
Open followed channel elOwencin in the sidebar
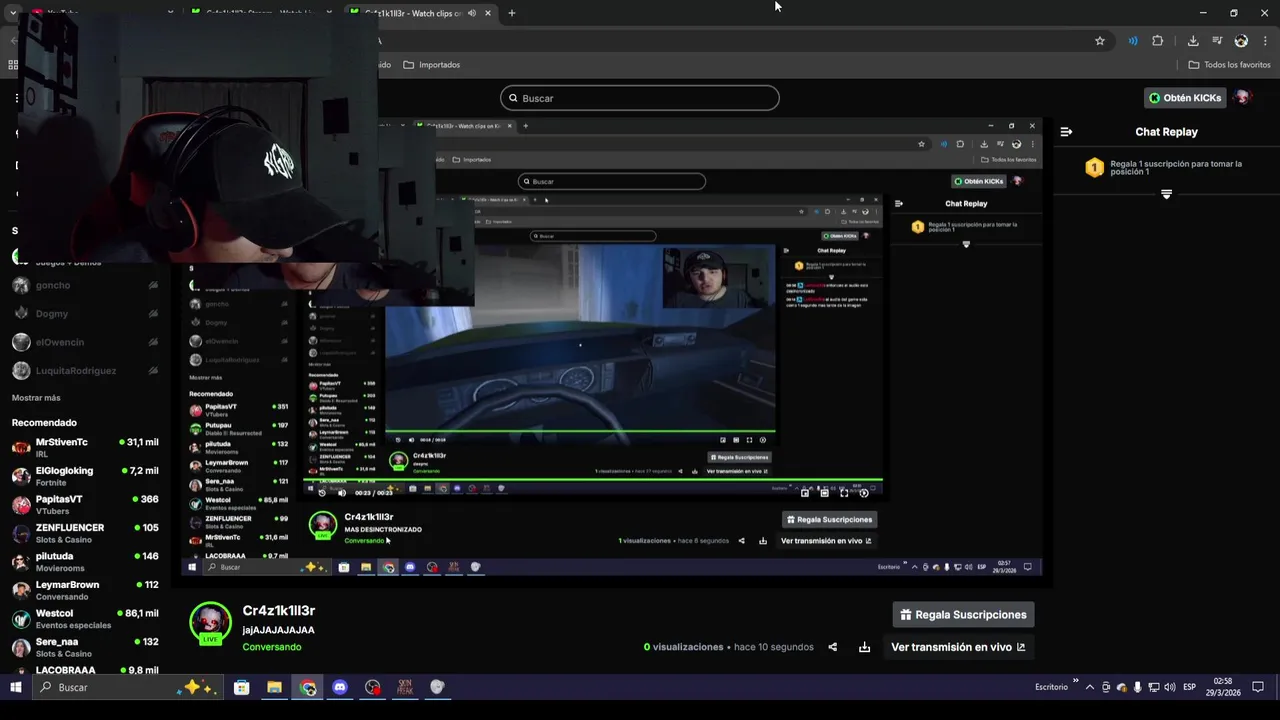coord(85,342)
